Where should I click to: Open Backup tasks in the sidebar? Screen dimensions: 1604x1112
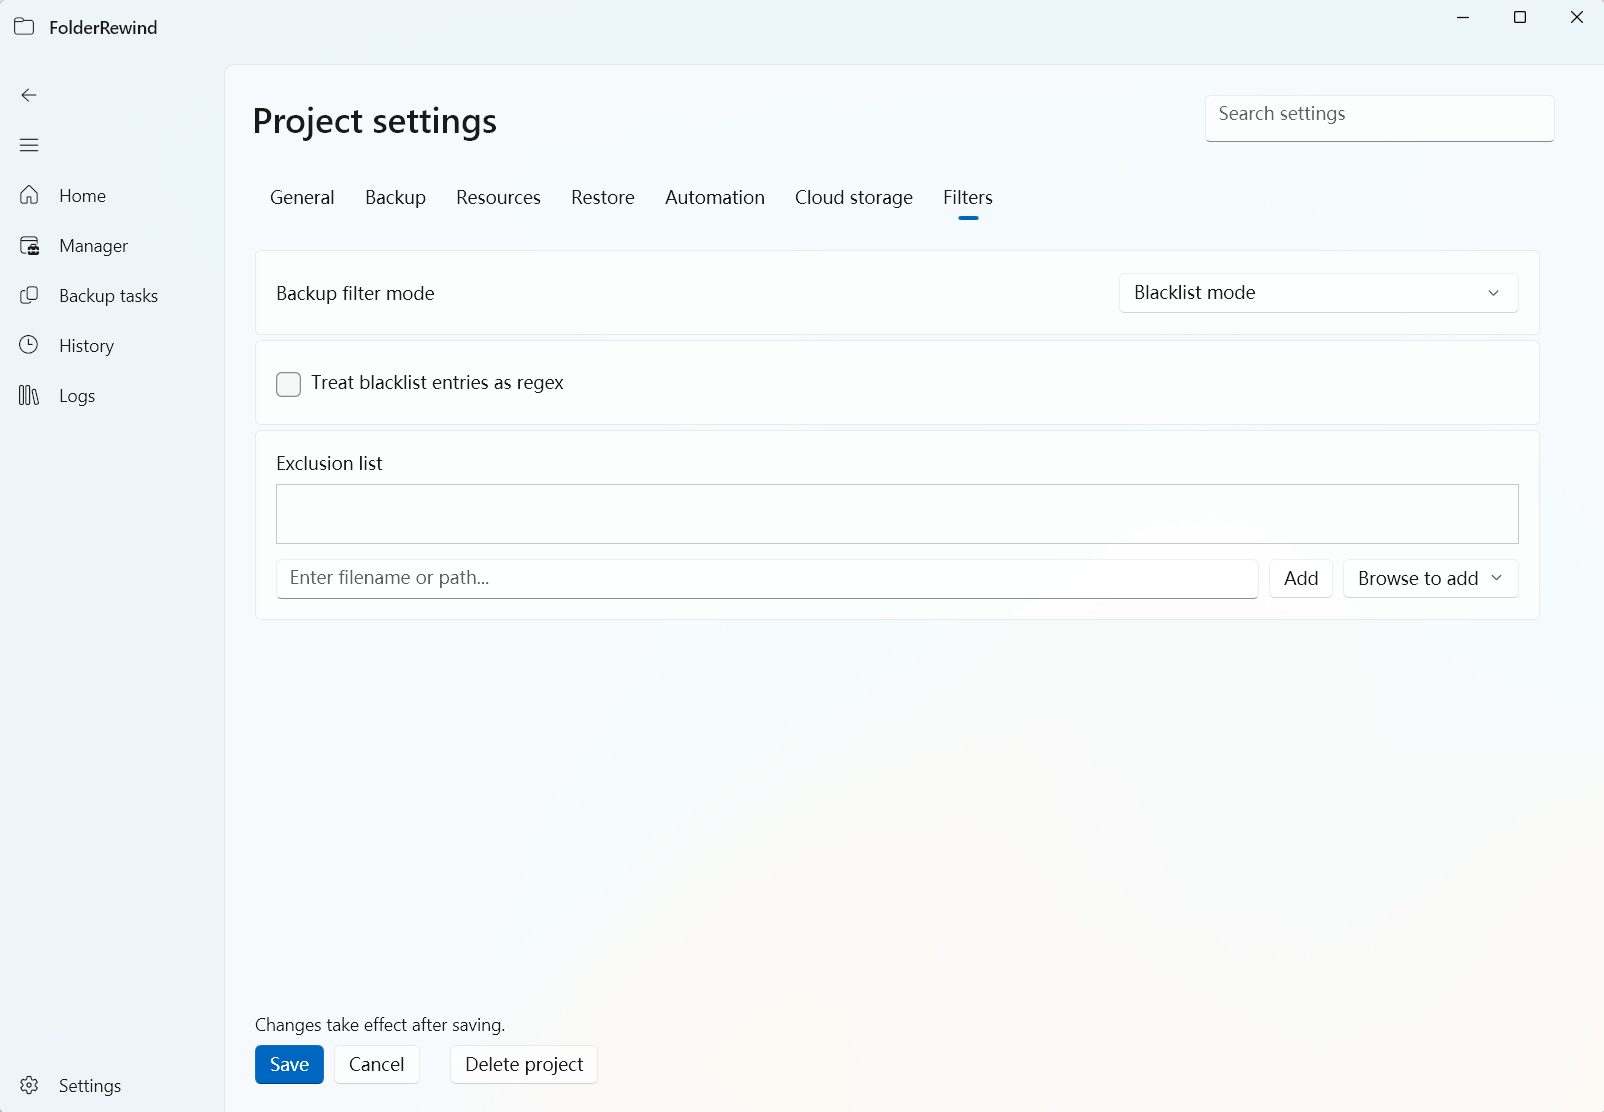click(x=112, y=295)
